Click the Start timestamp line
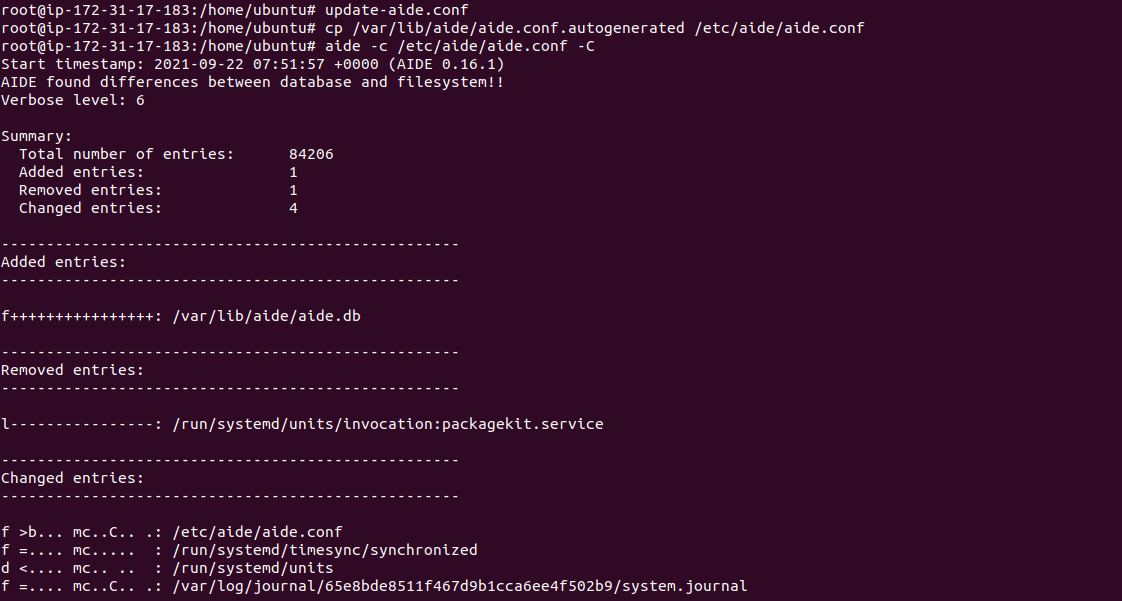The width and height of the screenshot is (1122, 601). [x=253, y=64]
